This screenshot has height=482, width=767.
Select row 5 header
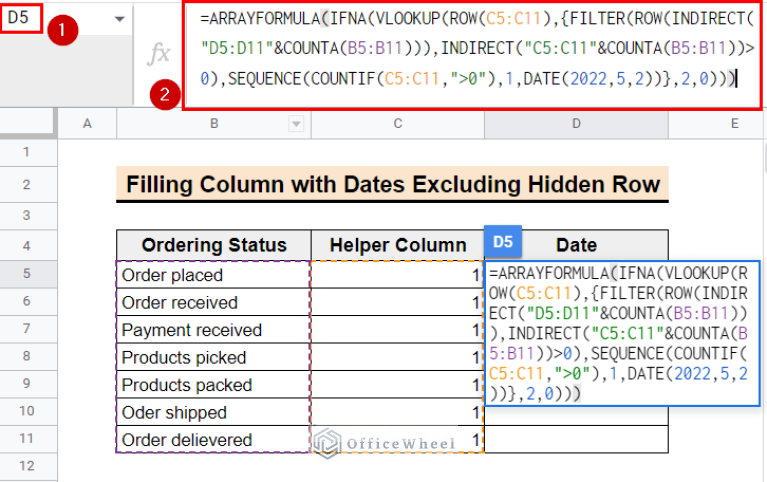pyautogui.click(x=27, y=274)
